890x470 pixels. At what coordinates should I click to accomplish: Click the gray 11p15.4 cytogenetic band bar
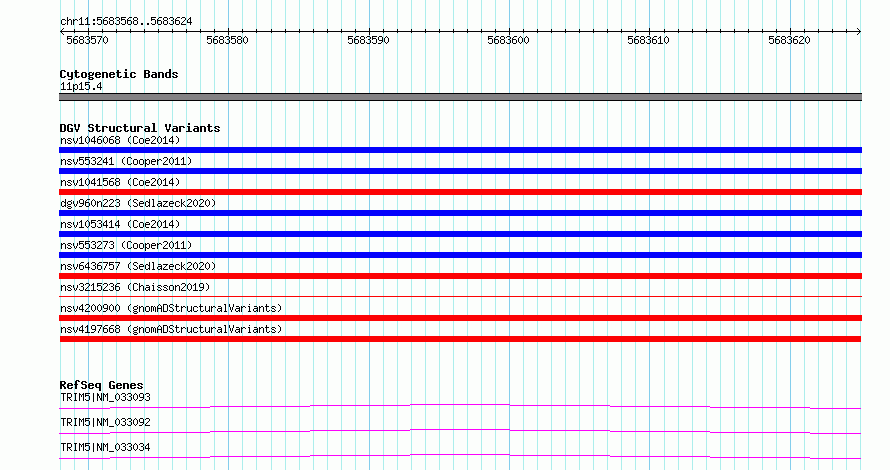(460, 97)
